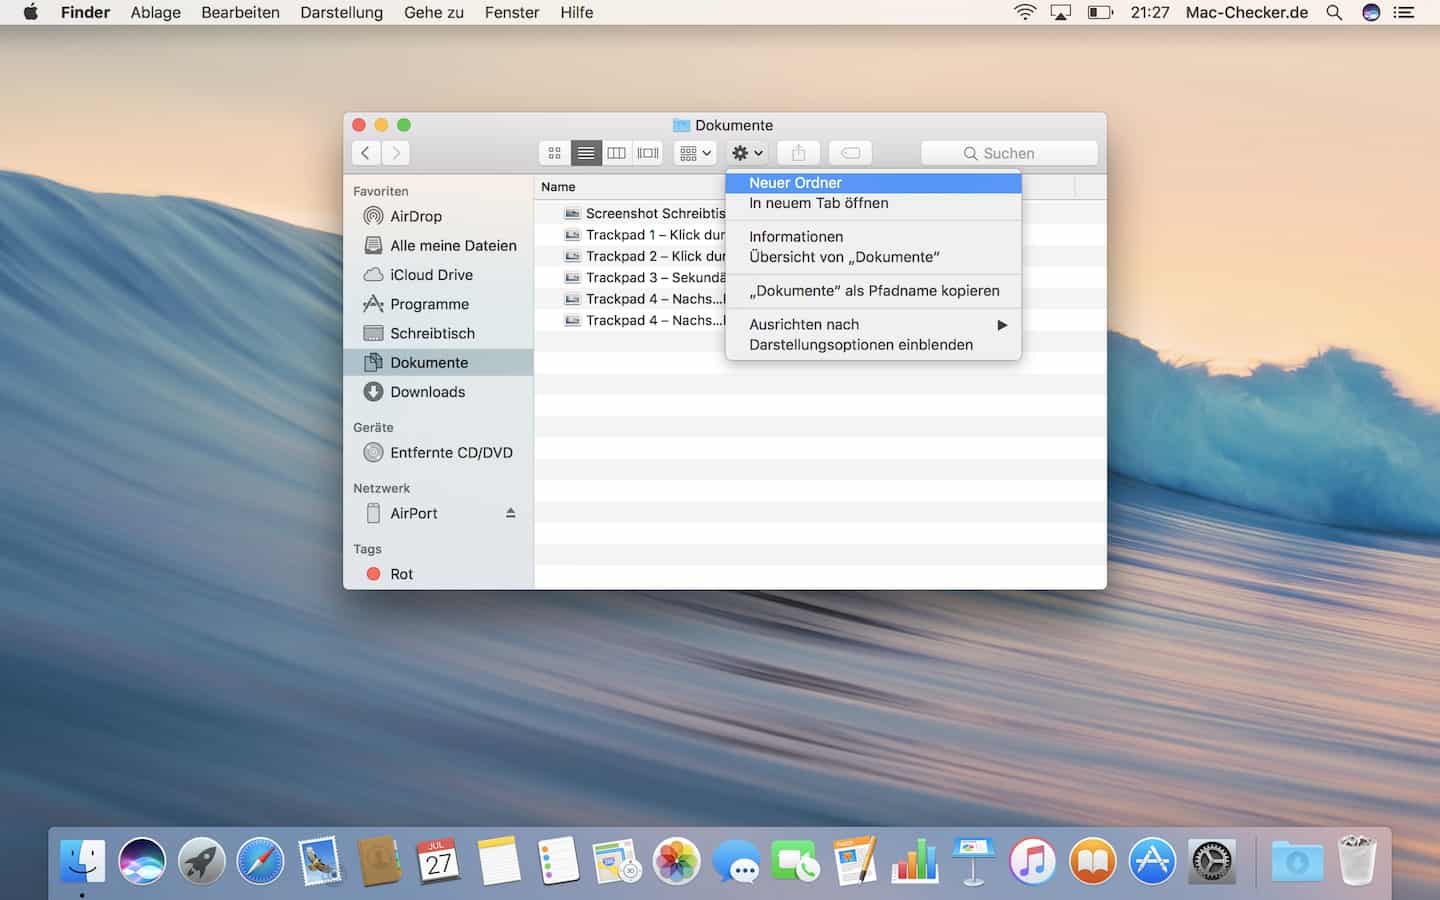Open iCloud Drive in the sidebar
This screenshot has width=1440, height=900.
(438, 275)
